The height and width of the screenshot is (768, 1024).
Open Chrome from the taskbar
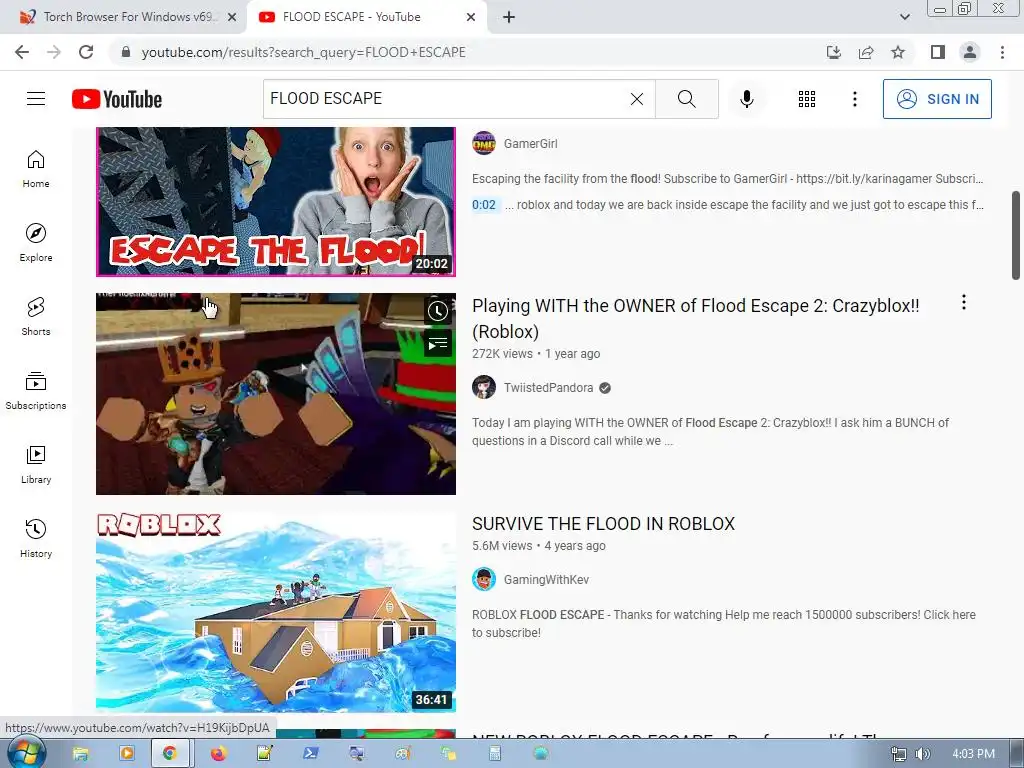point(170,754)
